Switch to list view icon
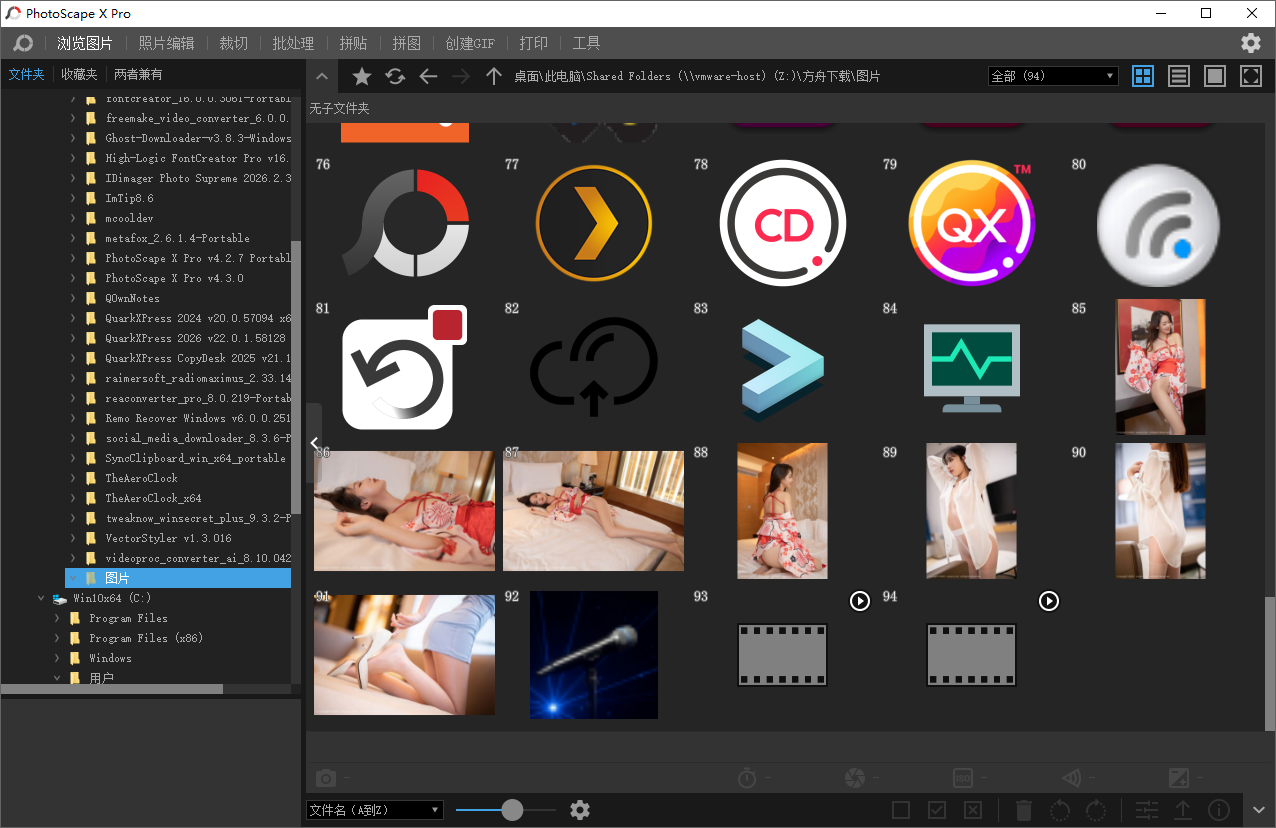1276x828 pixels. pos(1179,76)
